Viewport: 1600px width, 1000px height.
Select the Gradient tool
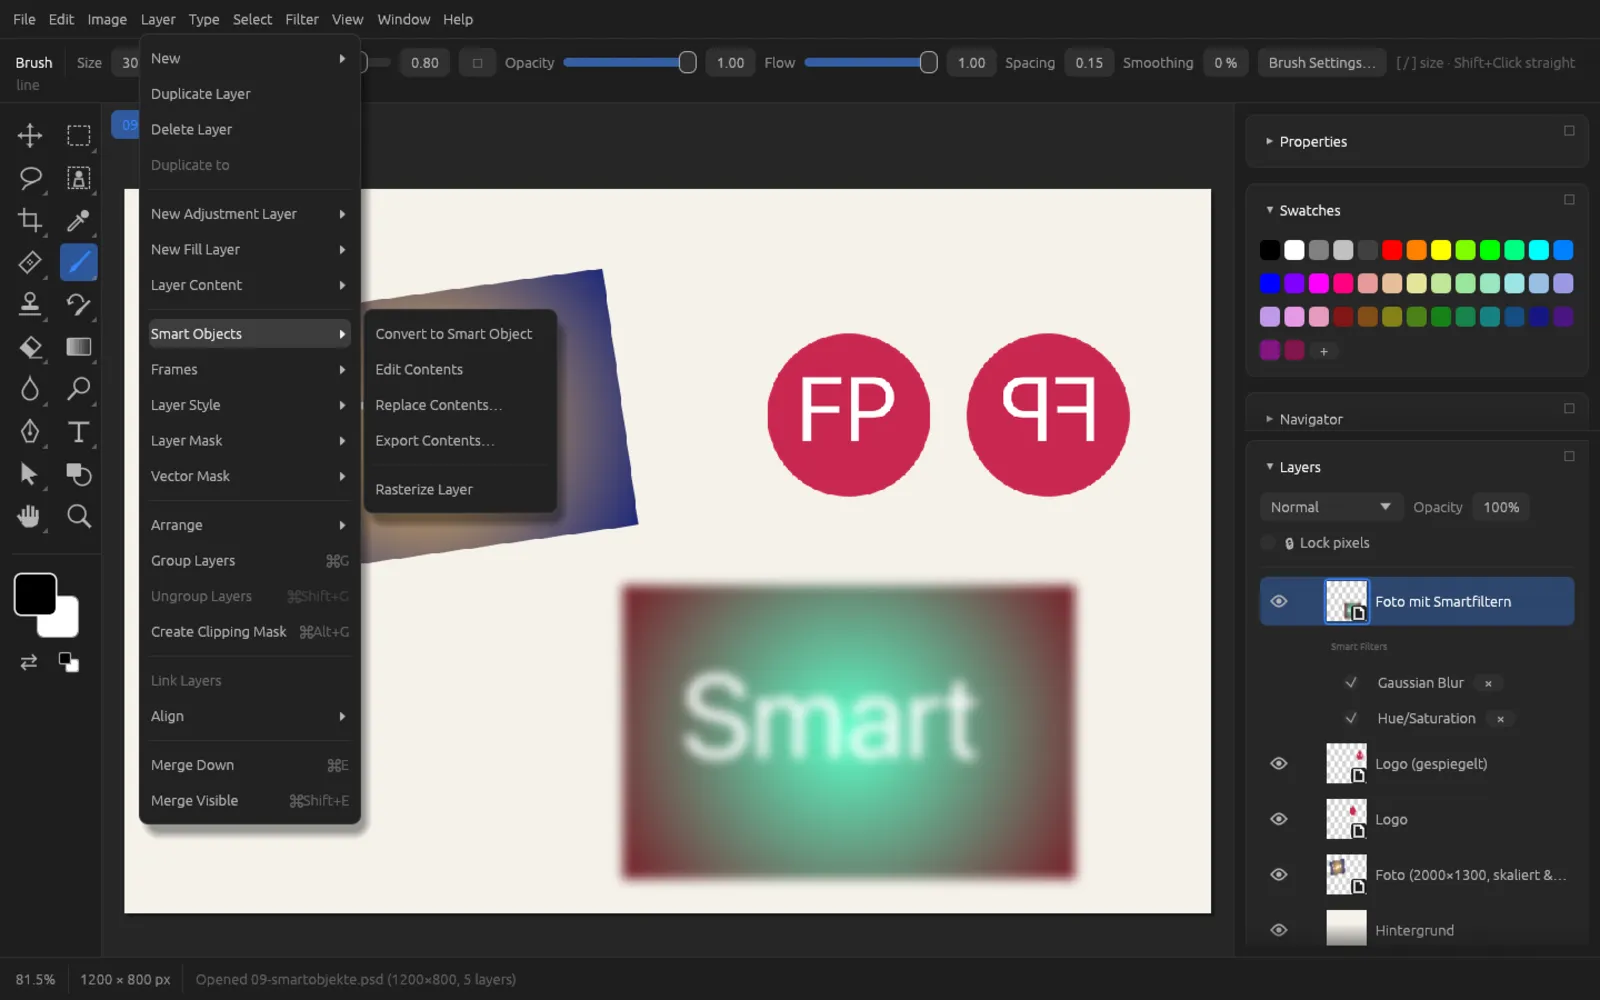pos(78,347)
